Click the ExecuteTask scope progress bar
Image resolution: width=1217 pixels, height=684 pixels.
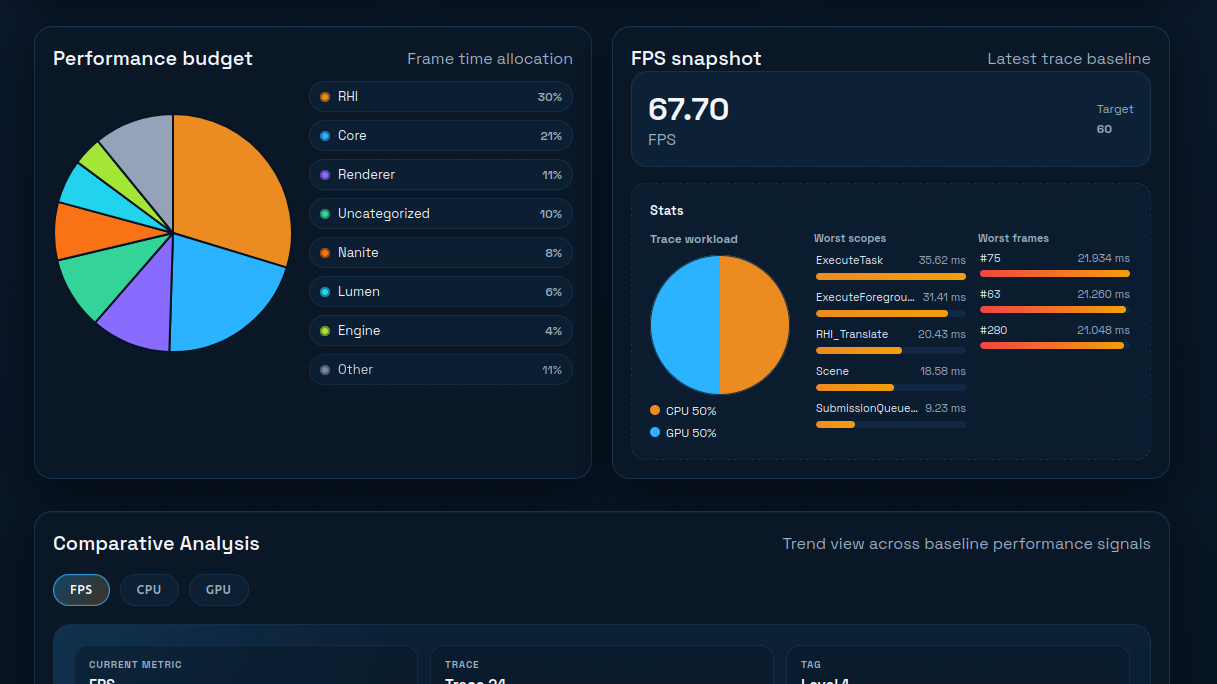coord(890,276)
